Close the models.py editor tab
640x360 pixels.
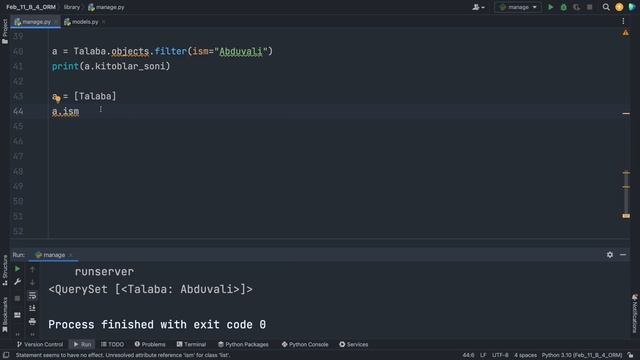(x=104, y=22)
